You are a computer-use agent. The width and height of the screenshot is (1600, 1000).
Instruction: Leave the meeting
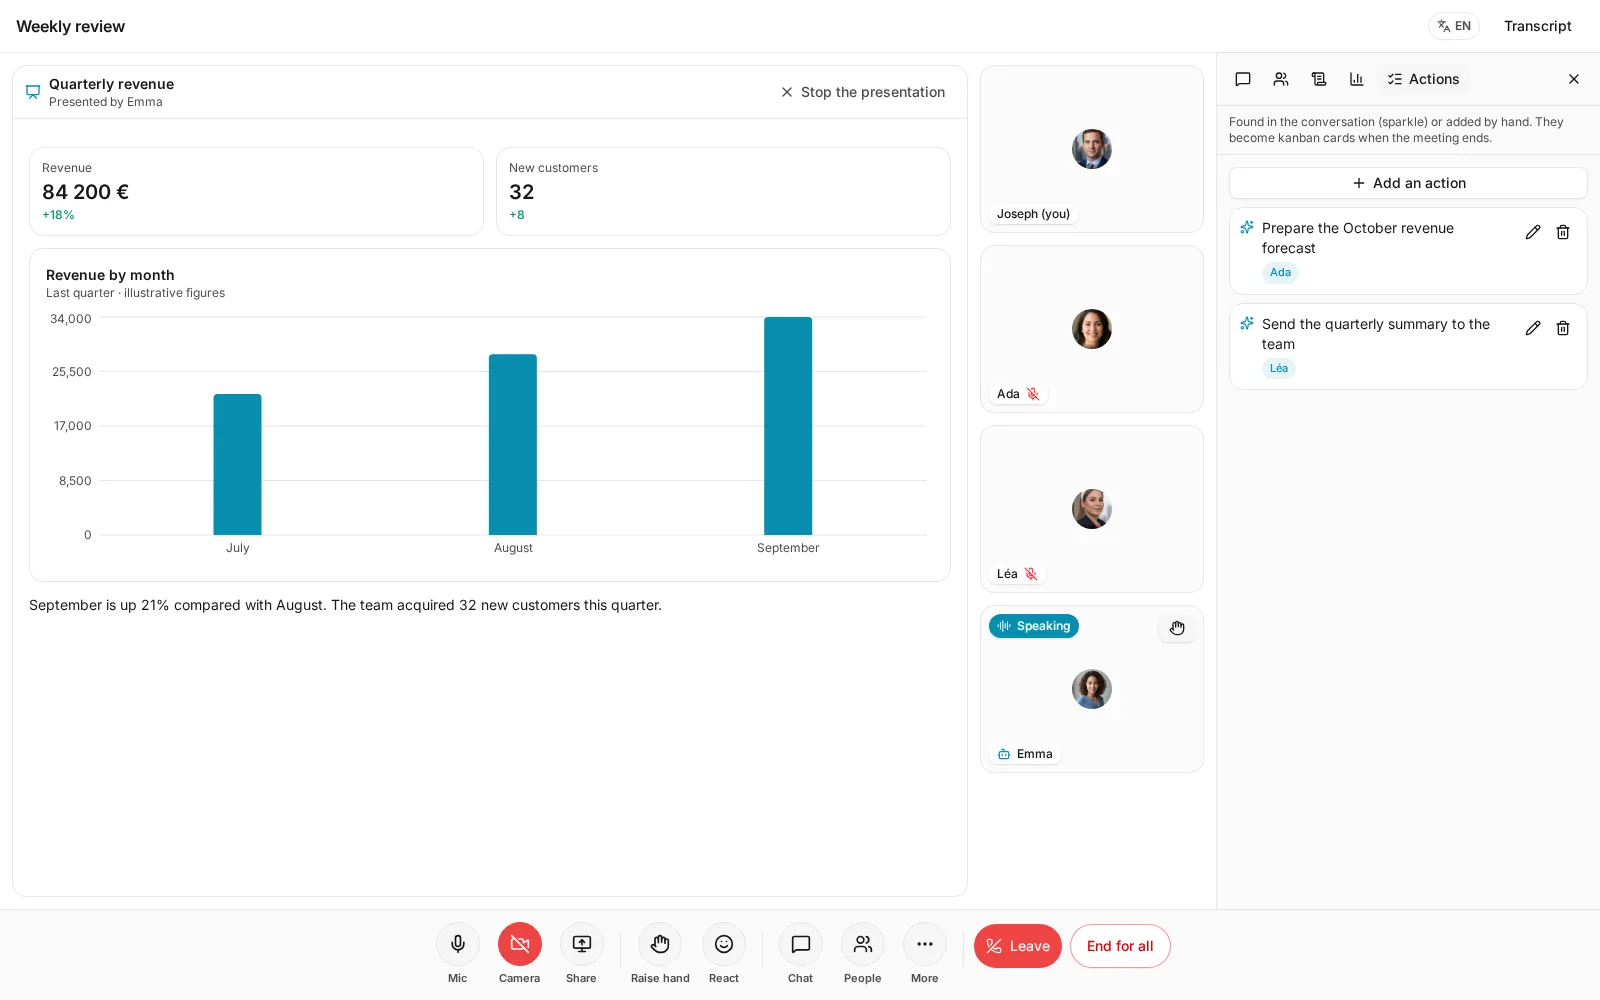(x=1018, y=946)
